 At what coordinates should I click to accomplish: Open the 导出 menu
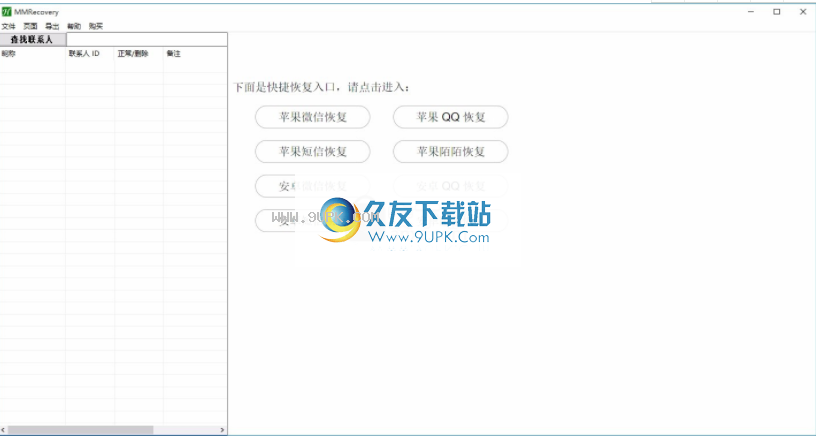coord(52,26)
